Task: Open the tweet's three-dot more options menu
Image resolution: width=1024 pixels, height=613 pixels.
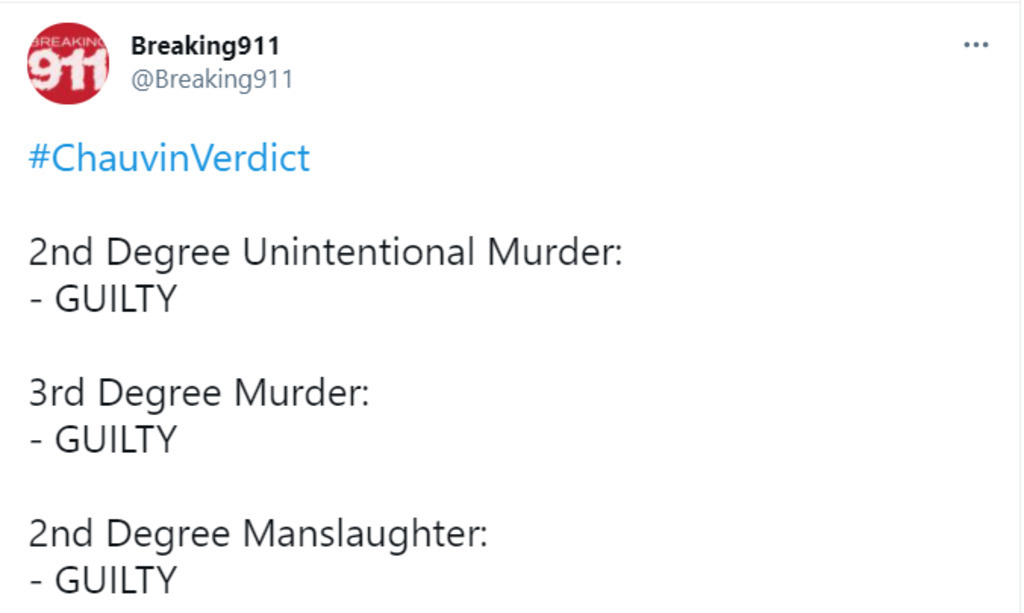Action: click(x=976, y=45)
